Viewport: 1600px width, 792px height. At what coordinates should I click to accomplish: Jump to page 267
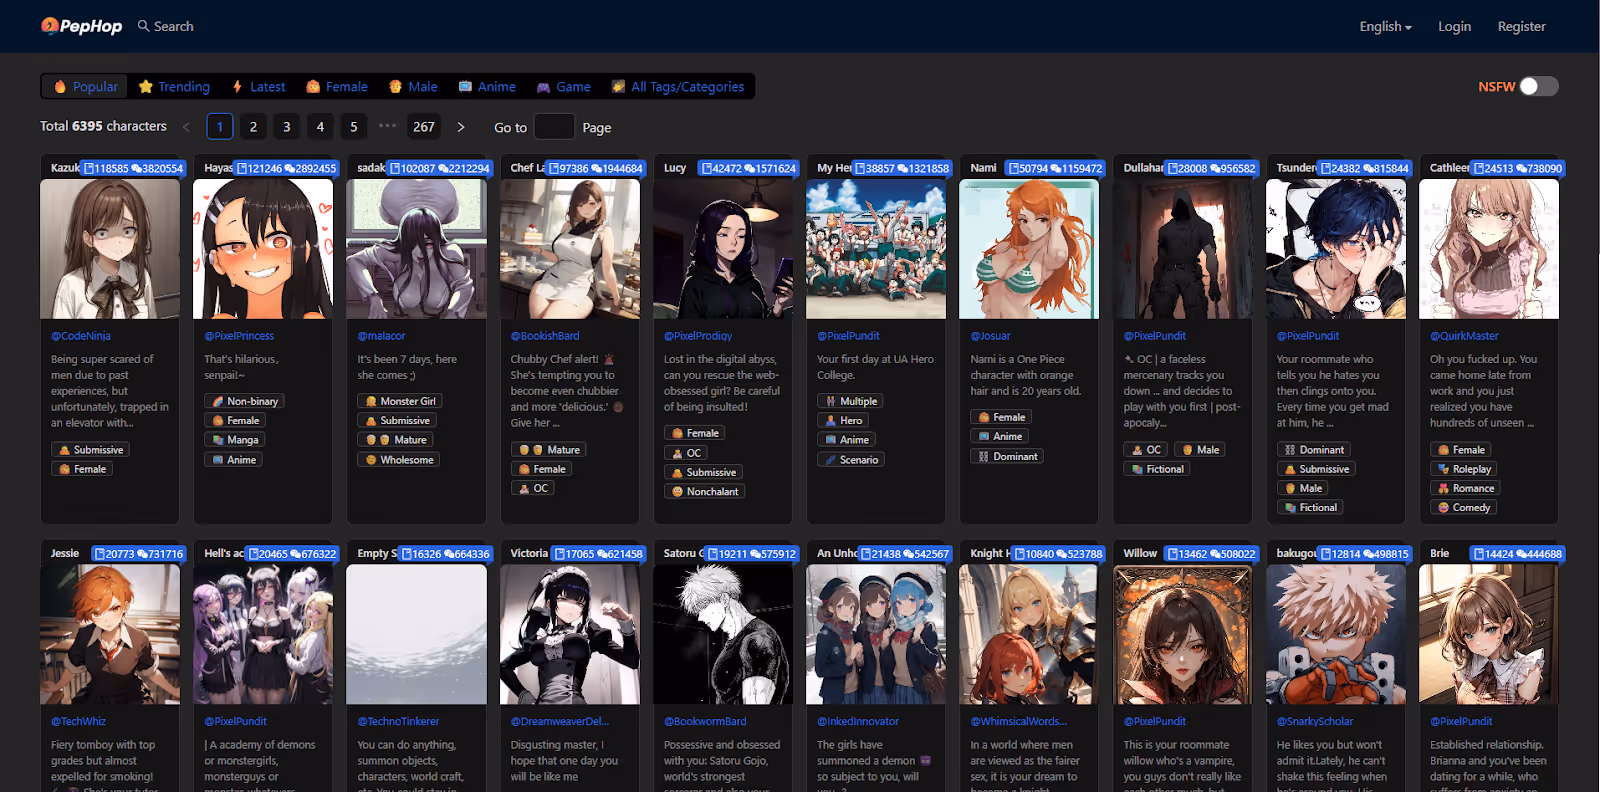[424, 127]
